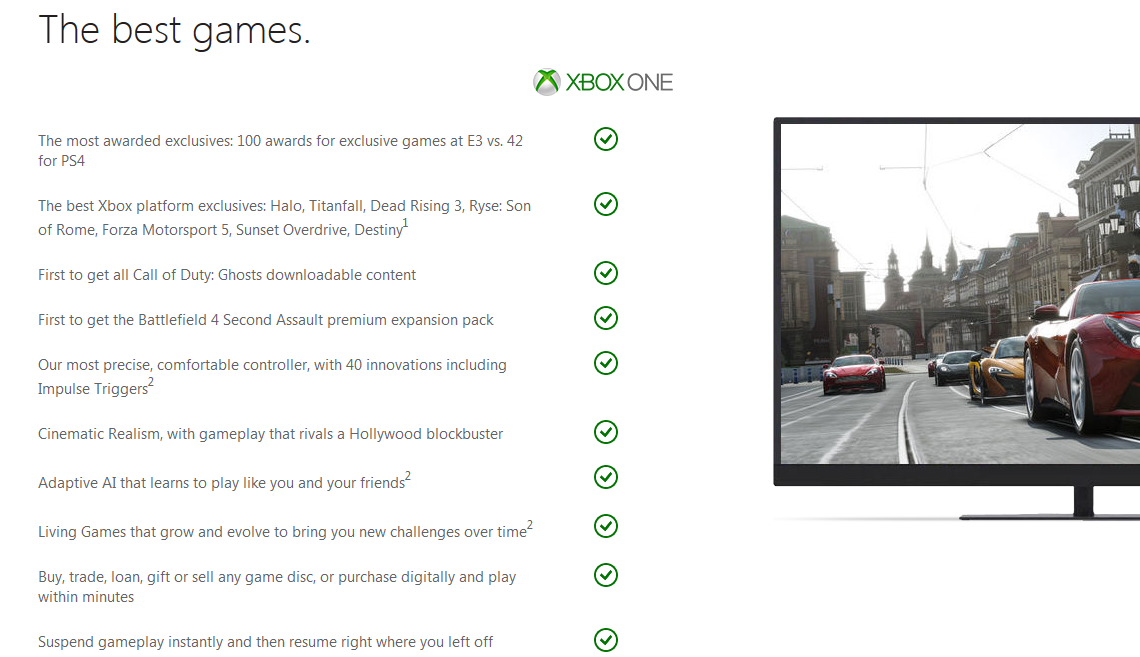This screenshot has height=657, width=1140.
Task: Click the heading The best games
Action: 175,30
